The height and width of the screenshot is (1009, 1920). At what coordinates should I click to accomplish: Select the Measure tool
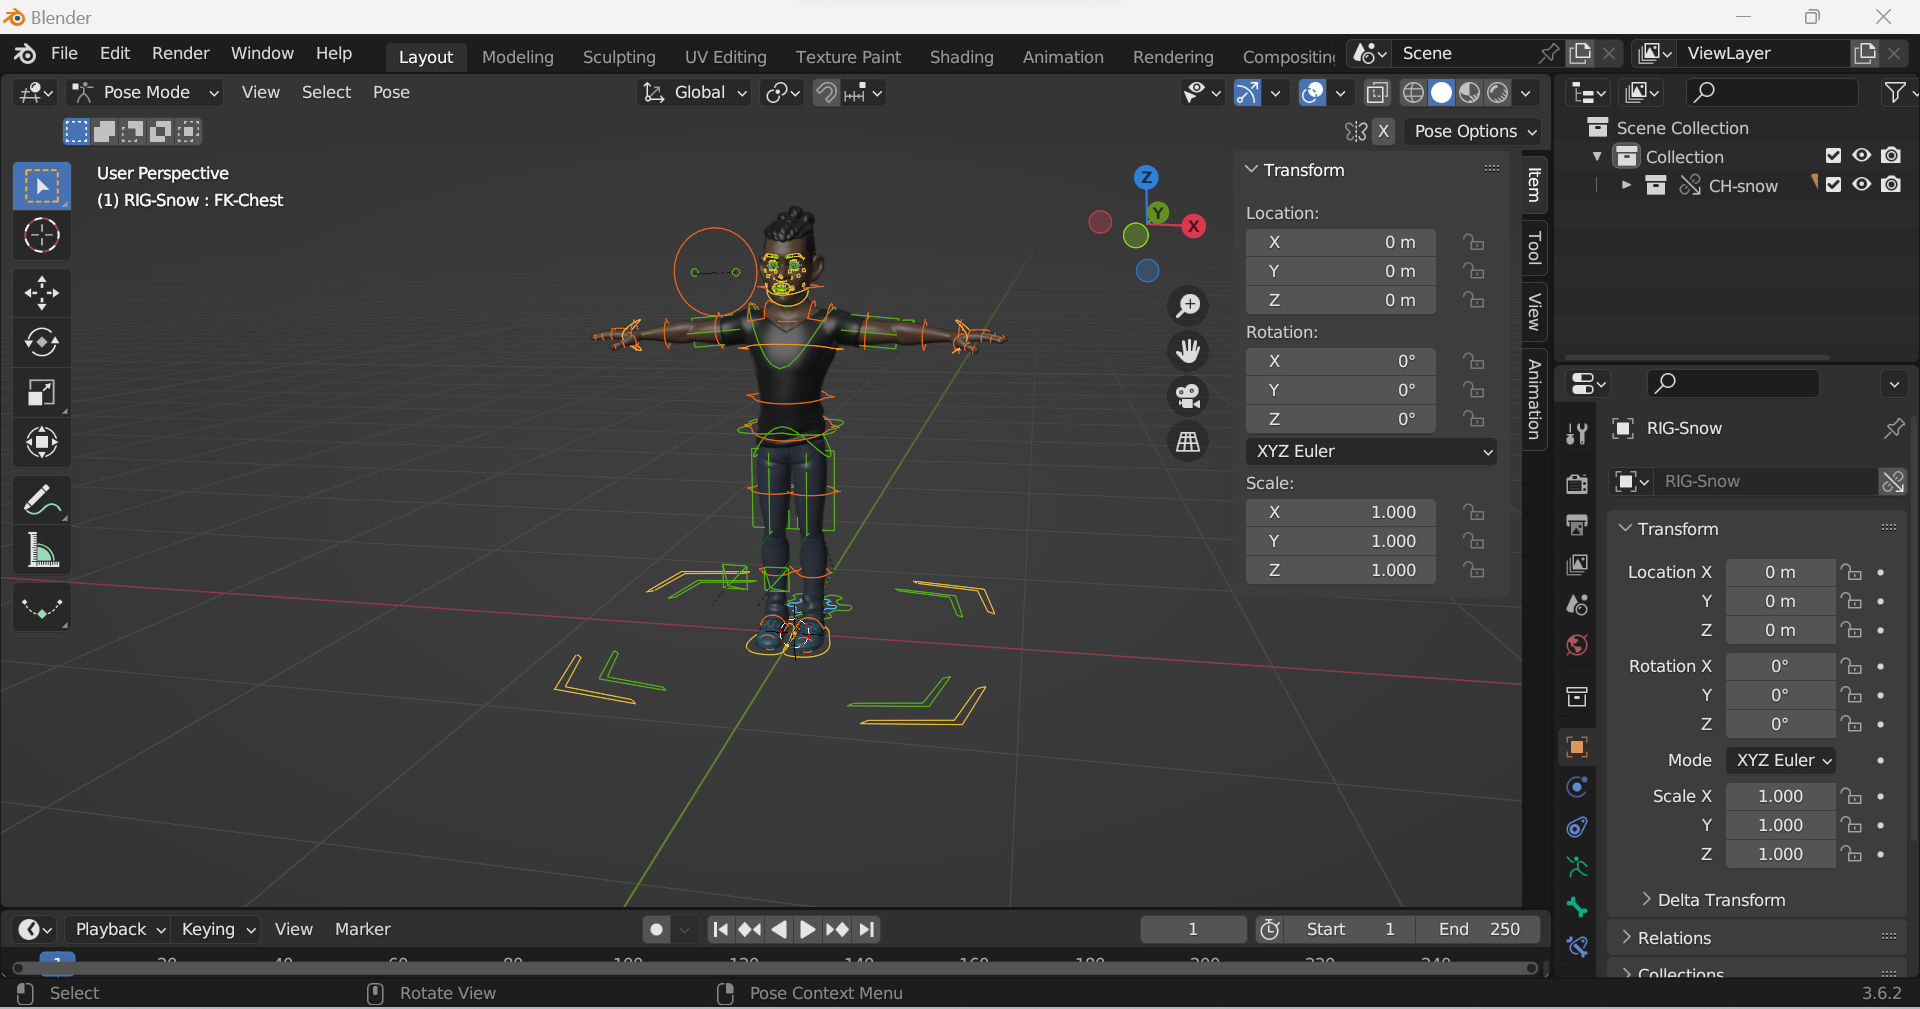tap(41, 550)
